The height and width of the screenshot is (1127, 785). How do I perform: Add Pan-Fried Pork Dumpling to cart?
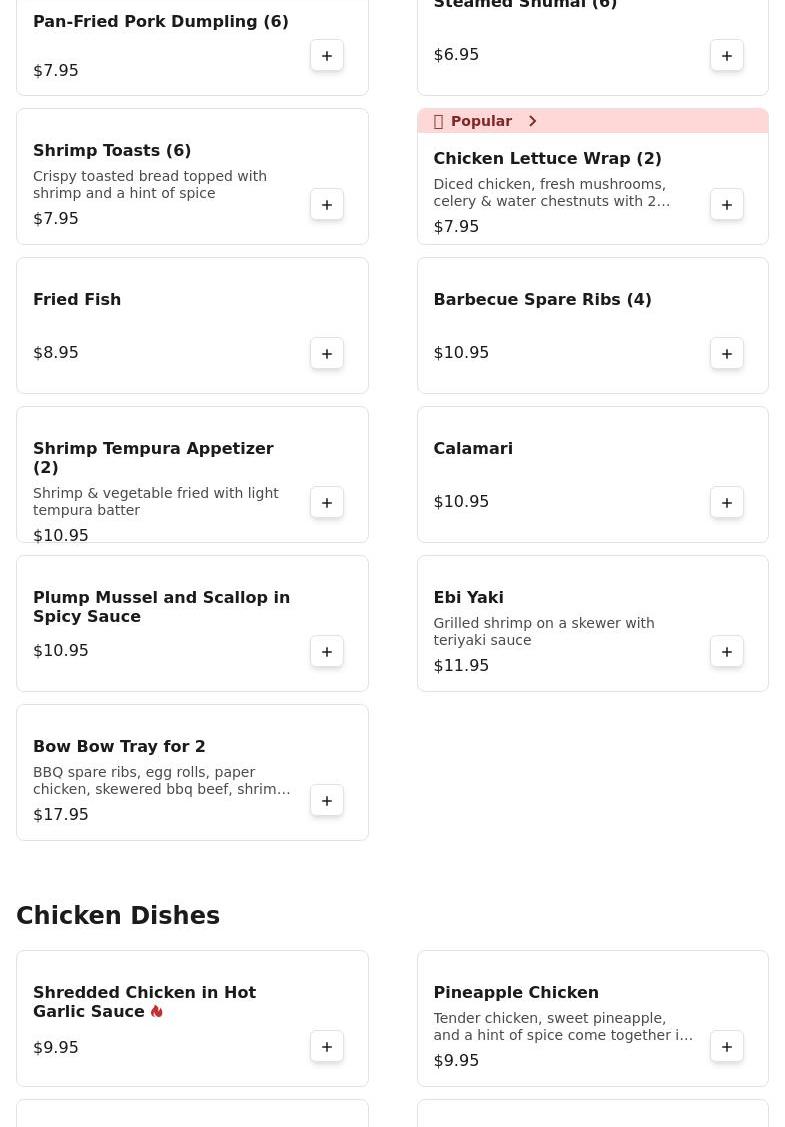[x=327, y=56]
